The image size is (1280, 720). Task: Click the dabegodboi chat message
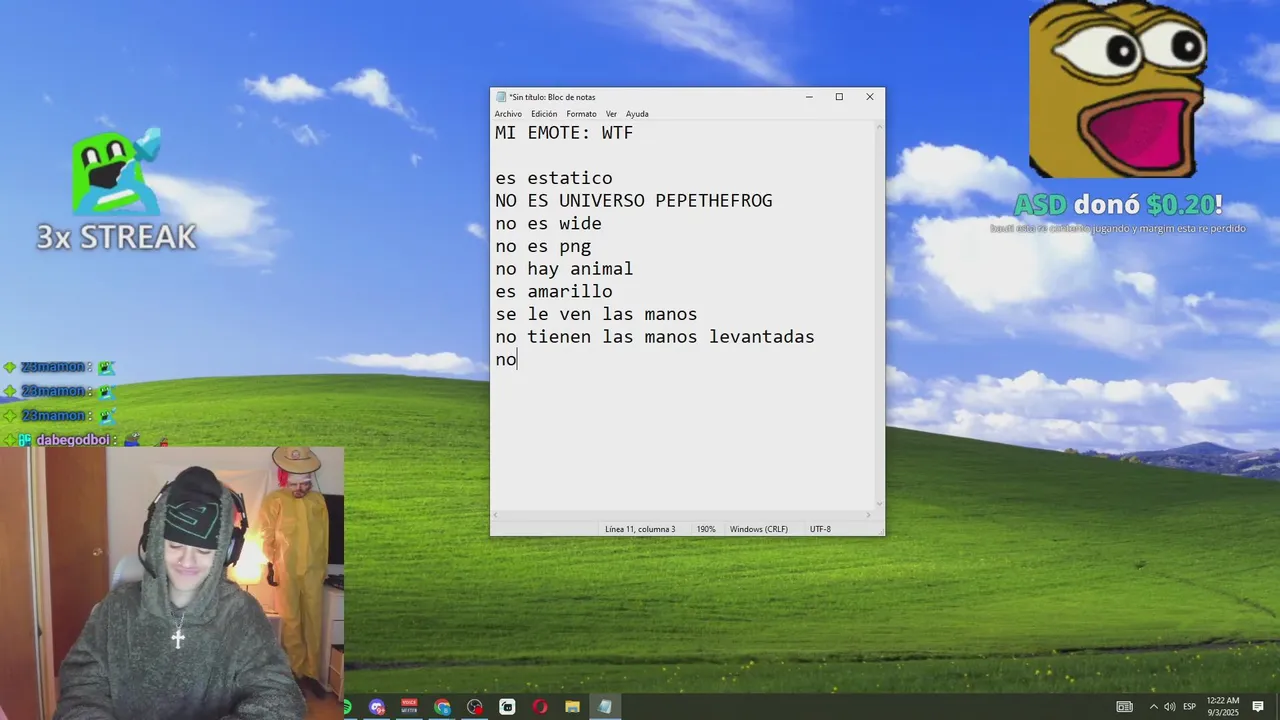click(x=84, y=440)
